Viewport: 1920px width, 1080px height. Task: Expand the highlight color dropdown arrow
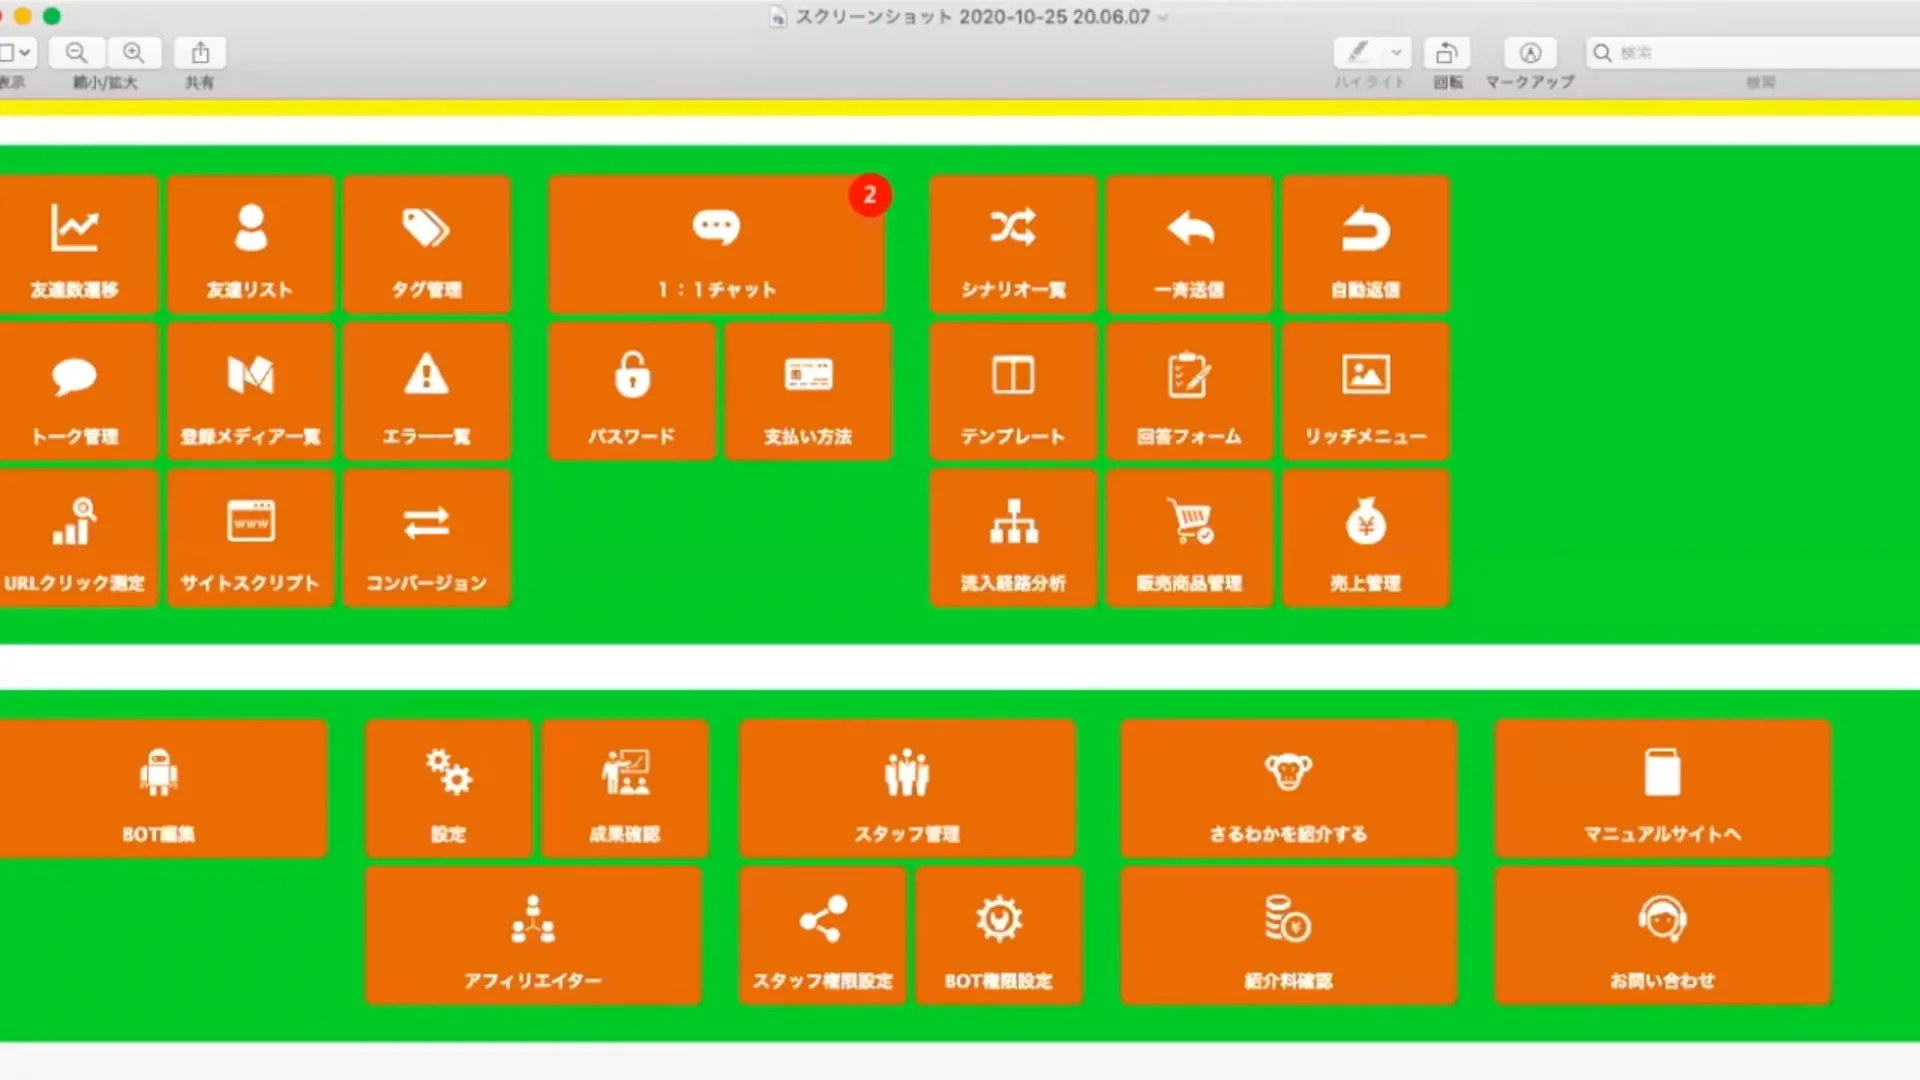[1396, 53]
